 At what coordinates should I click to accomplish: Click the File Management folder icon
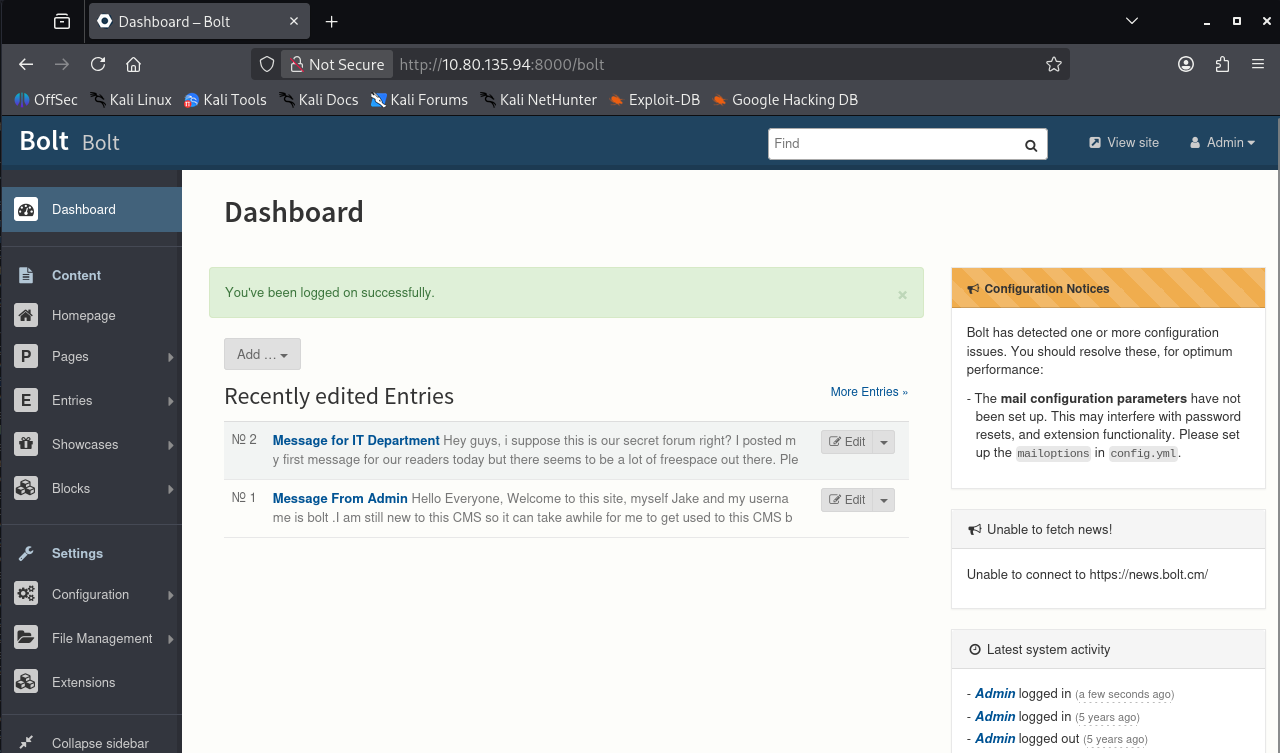(x=26, y=638)
